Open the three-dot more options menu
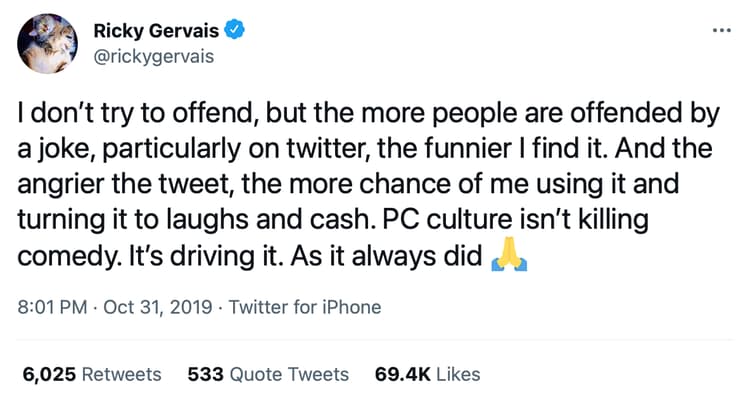750x403 pixels. (x=721, y=30)
